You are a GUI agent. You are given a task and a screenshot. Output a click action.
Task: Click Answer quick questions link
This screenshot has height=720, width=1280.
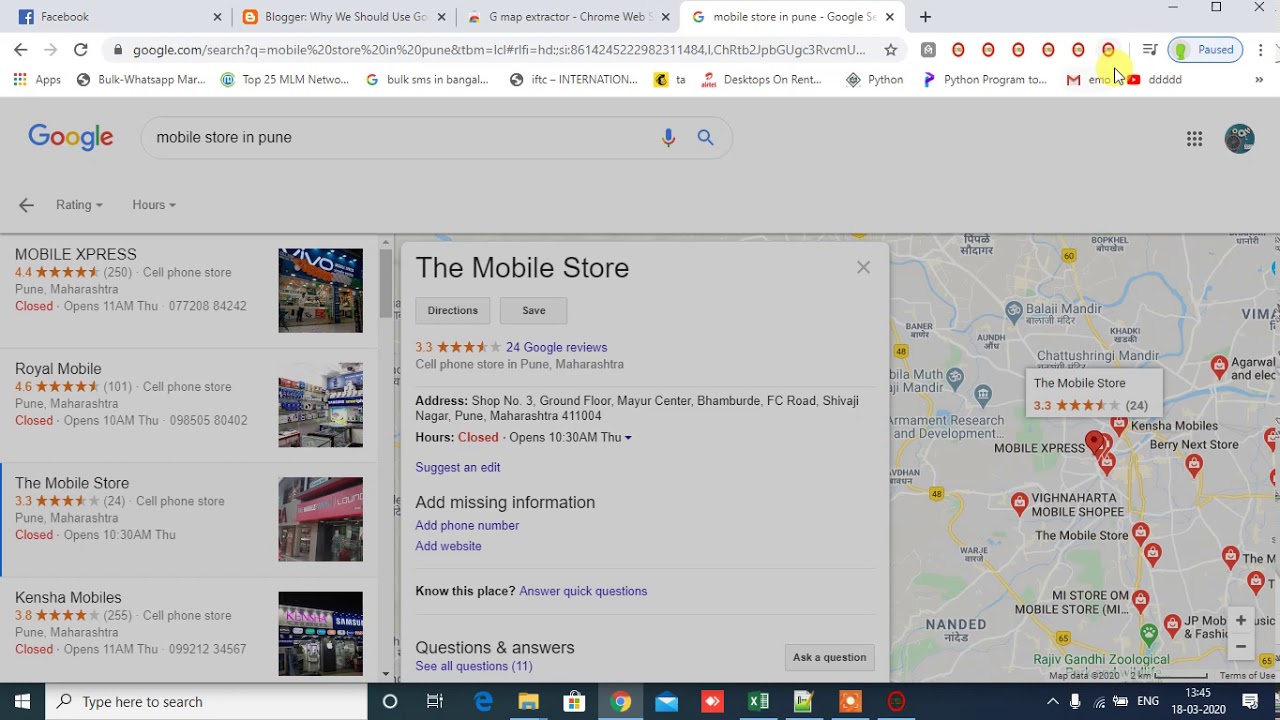pos(583,592)
